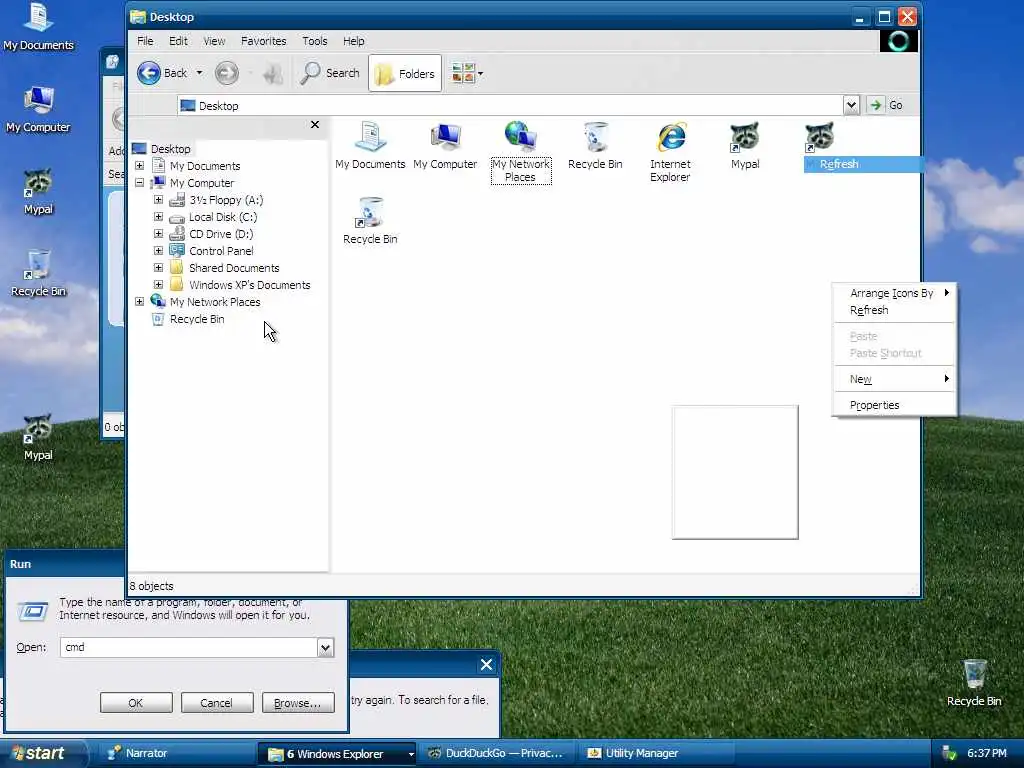Open the Favorites menu
The image size is (1024, 768).
point(263,41)
